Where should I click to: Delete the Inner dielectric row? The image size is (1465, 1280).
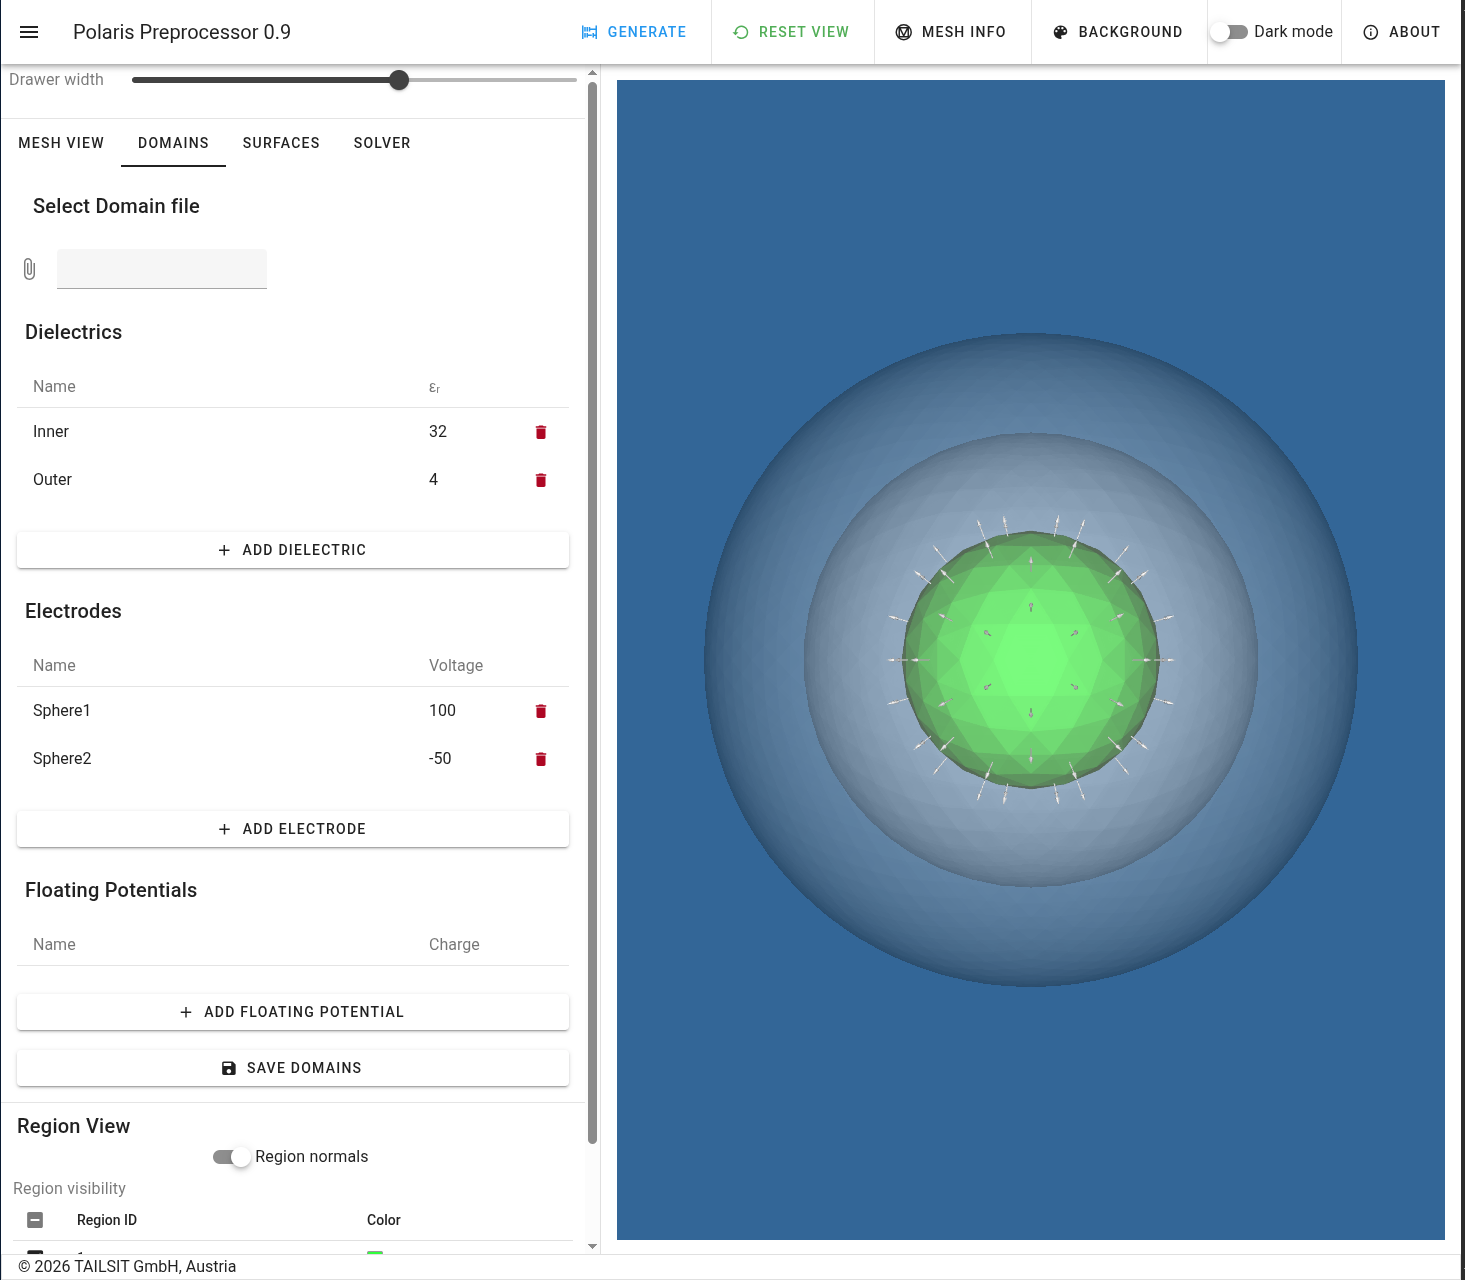point(541,432)
